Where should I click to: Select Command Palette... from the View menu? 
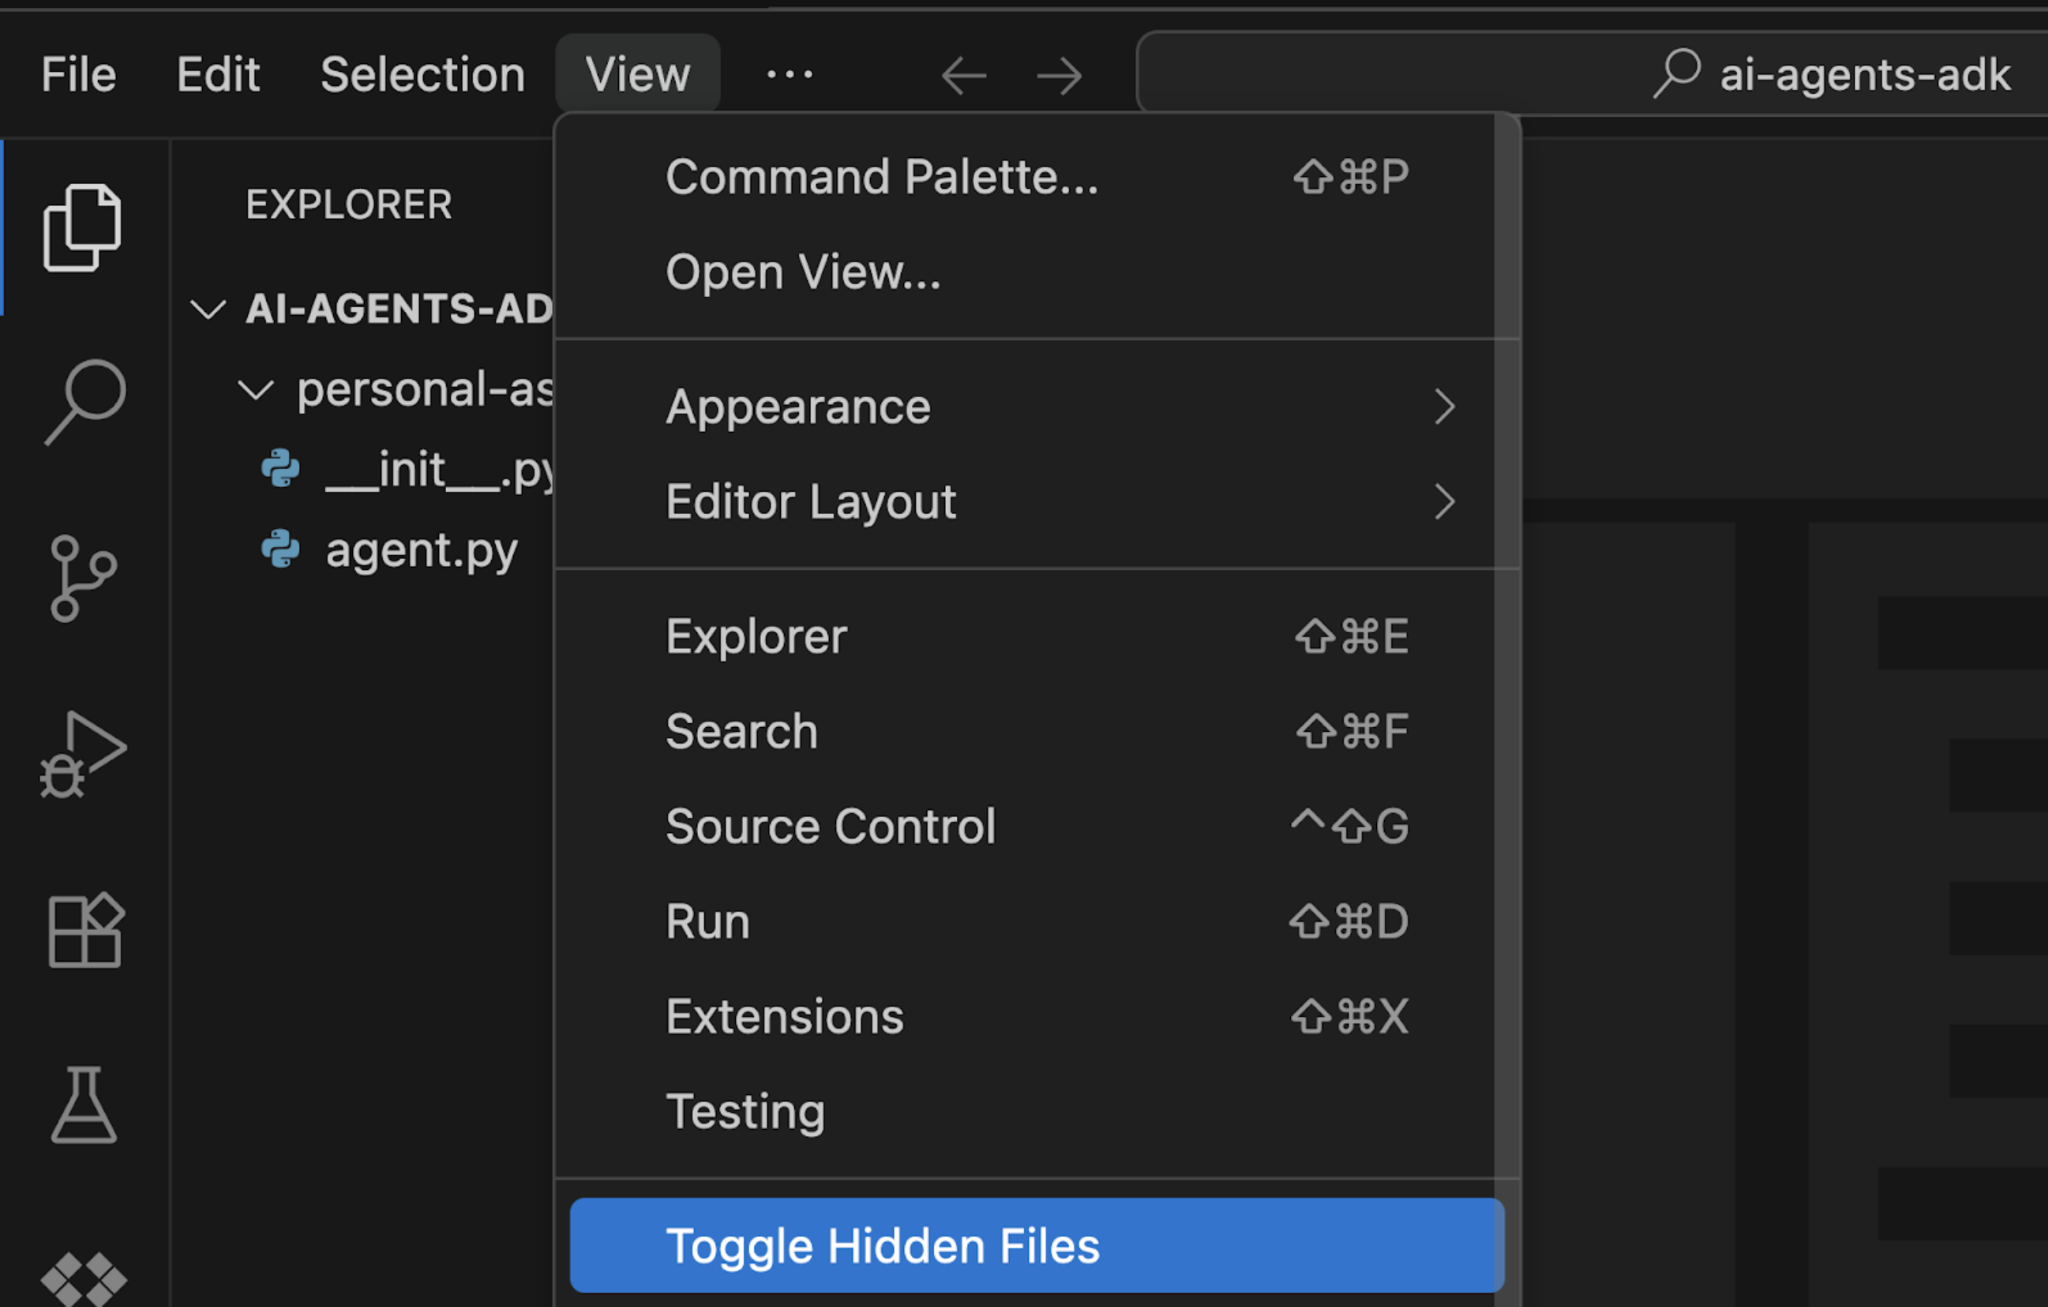(x=1036, y=177)
